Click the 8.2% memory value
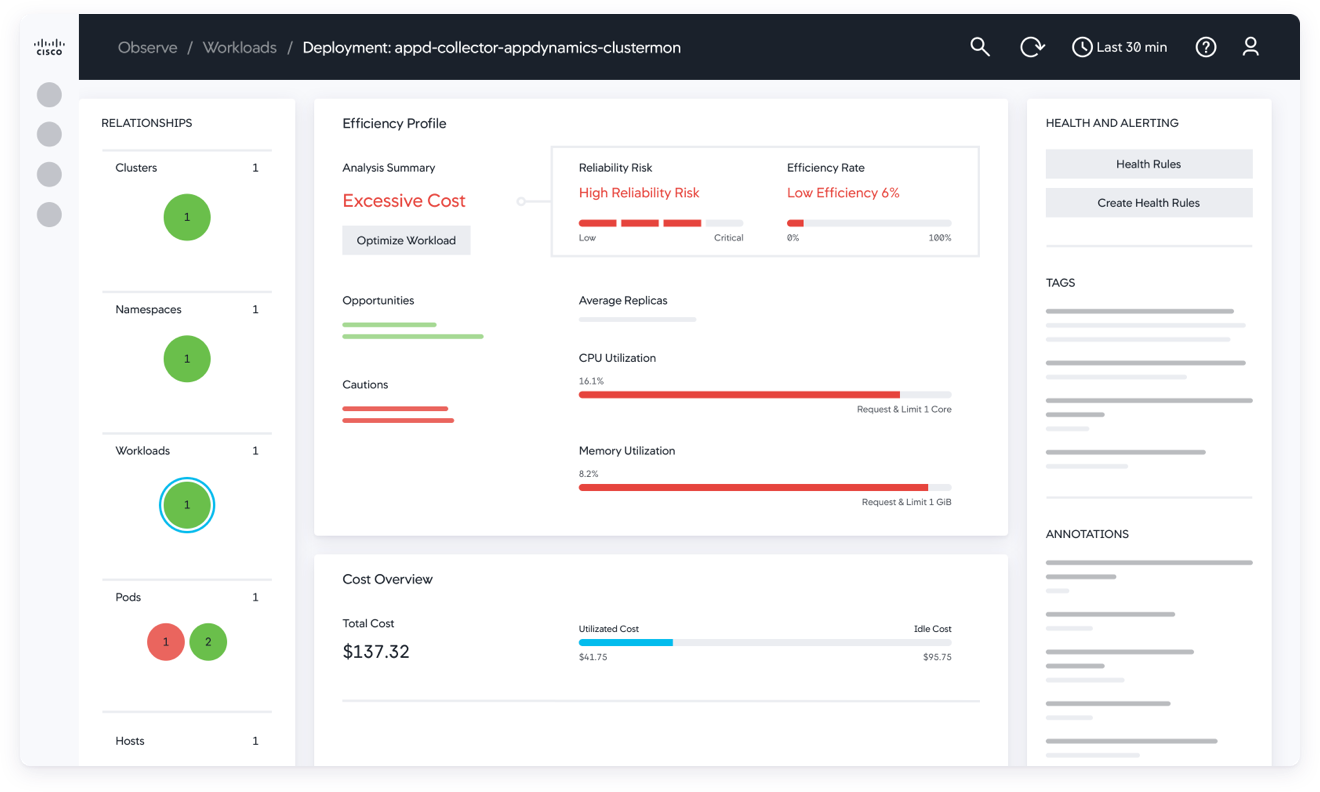 589,474
